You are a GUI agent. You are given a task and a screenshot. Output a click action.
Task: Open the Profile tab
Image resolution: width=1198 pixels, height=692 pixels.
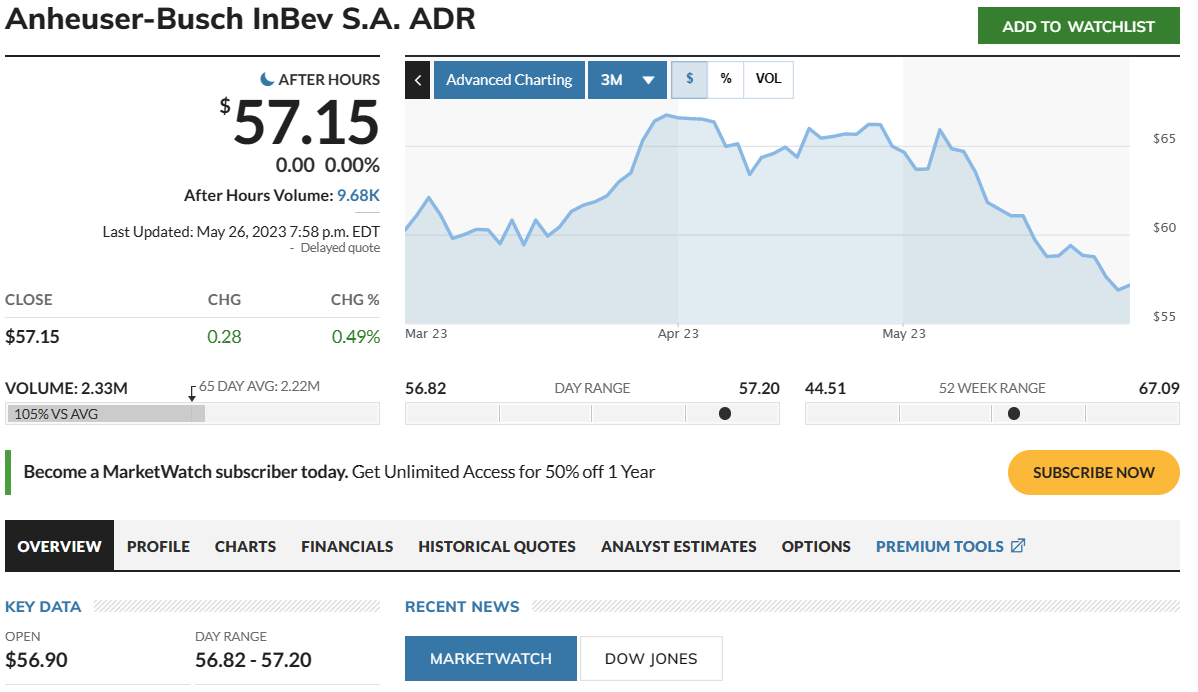[158, 546]
